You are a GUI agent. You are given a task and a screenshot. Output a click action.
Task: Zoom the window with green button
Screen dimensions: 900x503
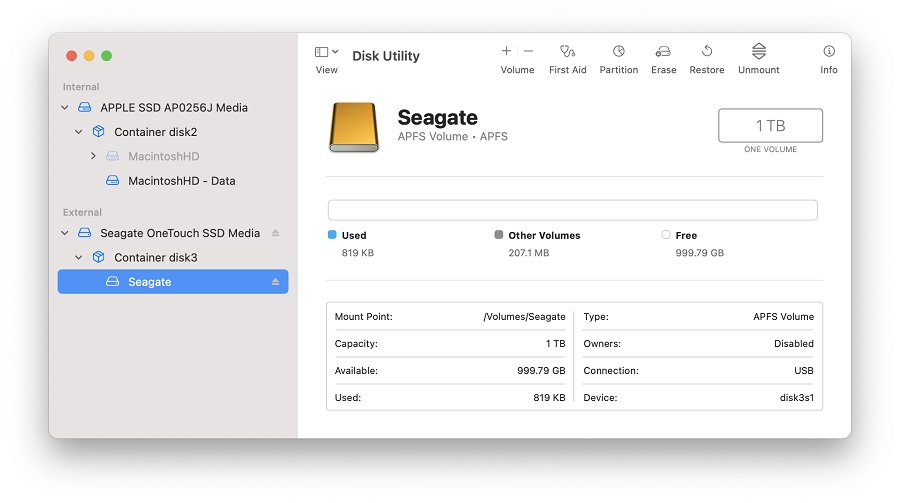pyautogui.click(x=106, y=56)
